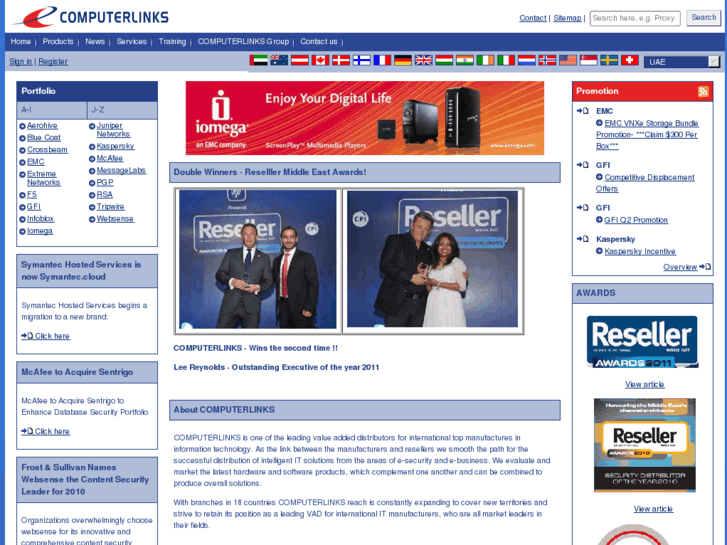The image size is (727, 545).
Task: Select the German flag icon
Action: pos(403,61)
